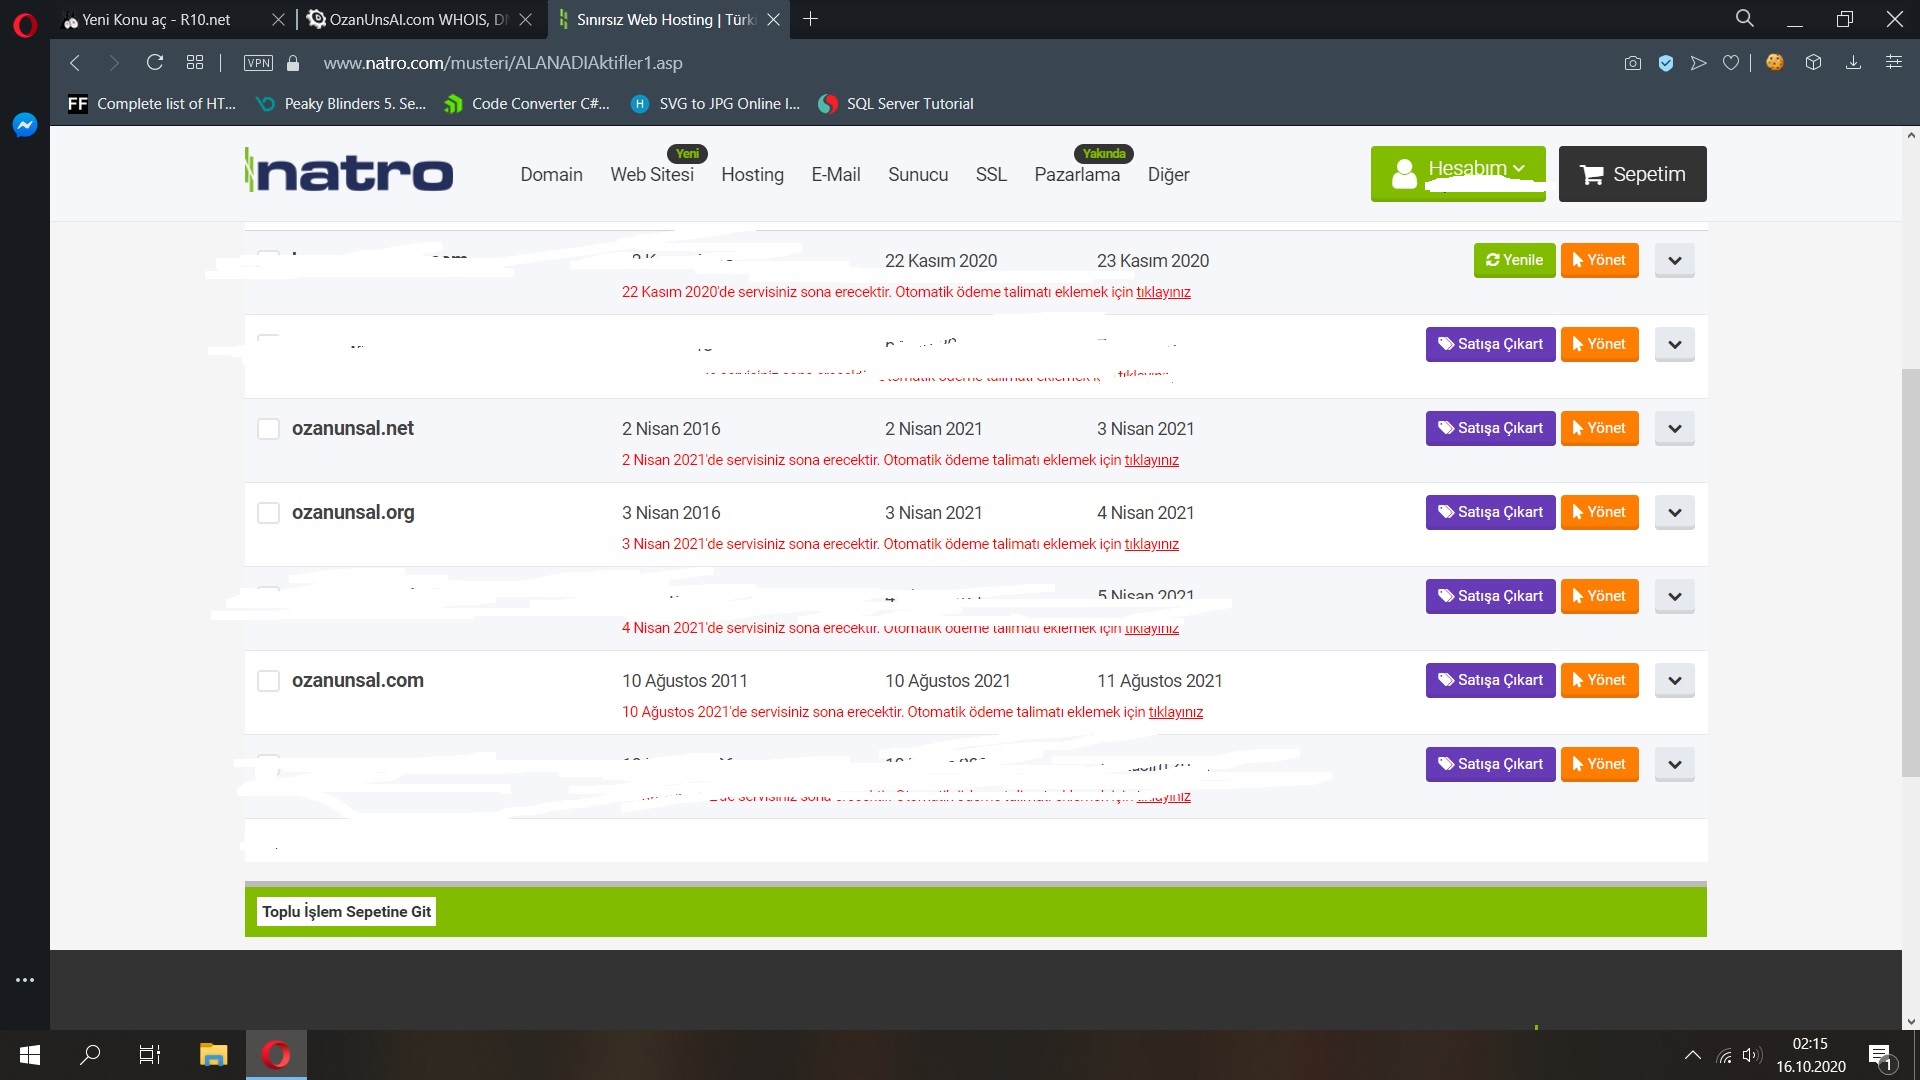Check the ozanunsal.com checkbox
The width and height of the screenshot is (1920, 1080).
pyautogui.click(x=268, y=681)
